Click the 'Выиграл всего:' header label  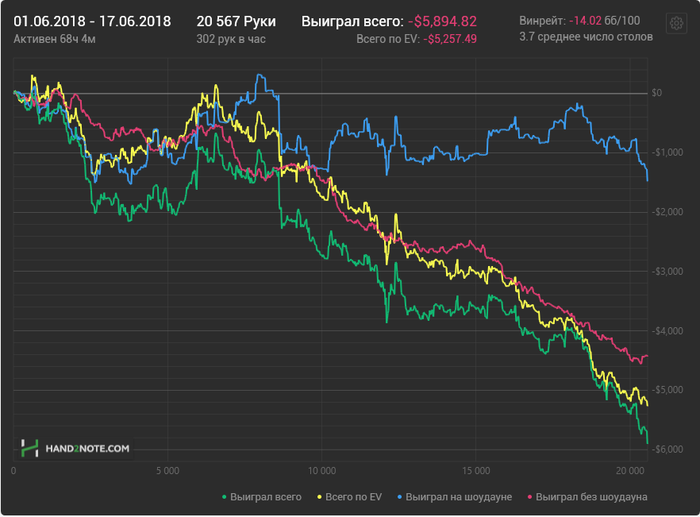point(353,21)
